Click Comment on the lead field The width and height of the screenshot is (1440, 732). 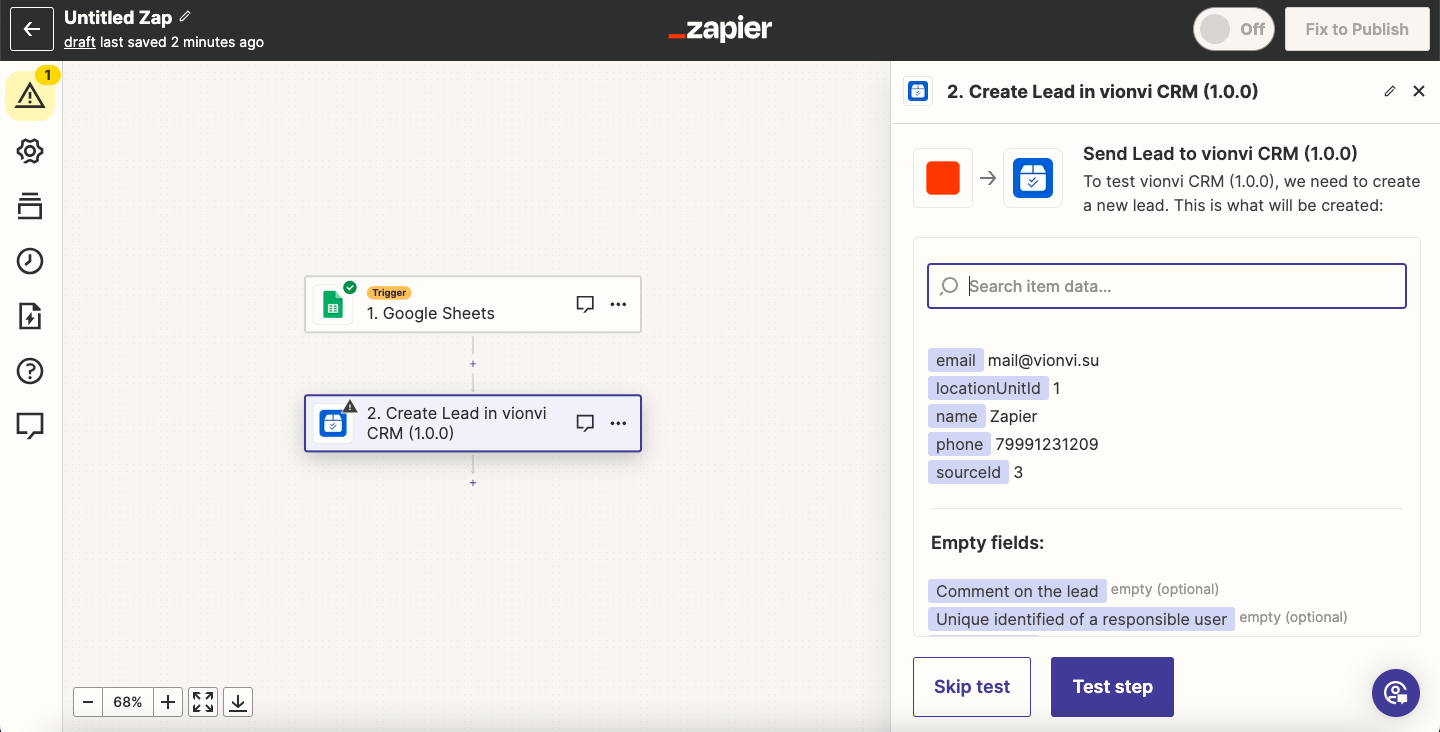pyautogui.click(x=1017, y=591)
